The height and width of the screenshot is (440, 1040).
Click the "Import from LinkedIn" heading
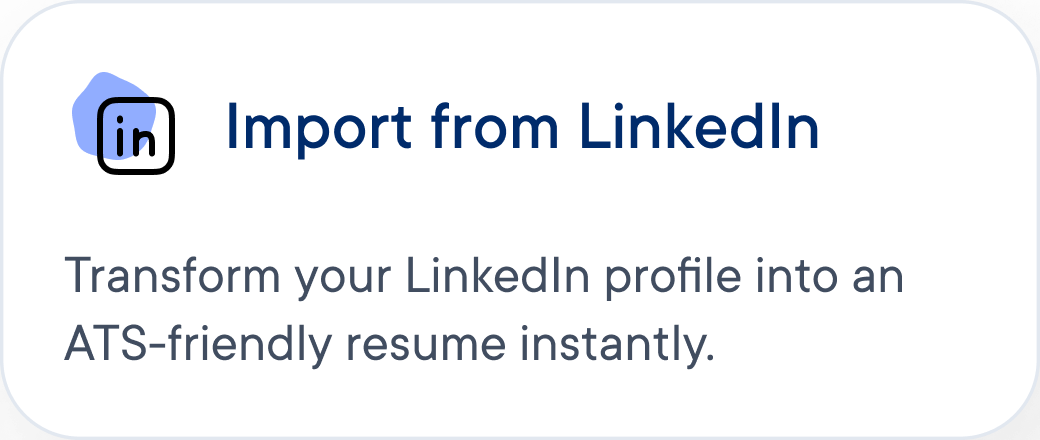(522, 127)
